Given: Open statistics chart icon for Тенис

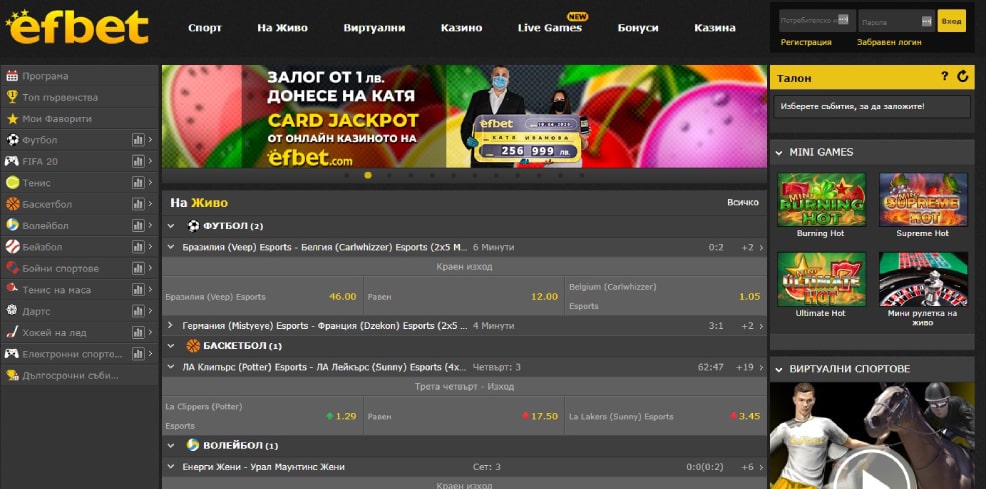Looking at the screenshot, I should point(138,183).
